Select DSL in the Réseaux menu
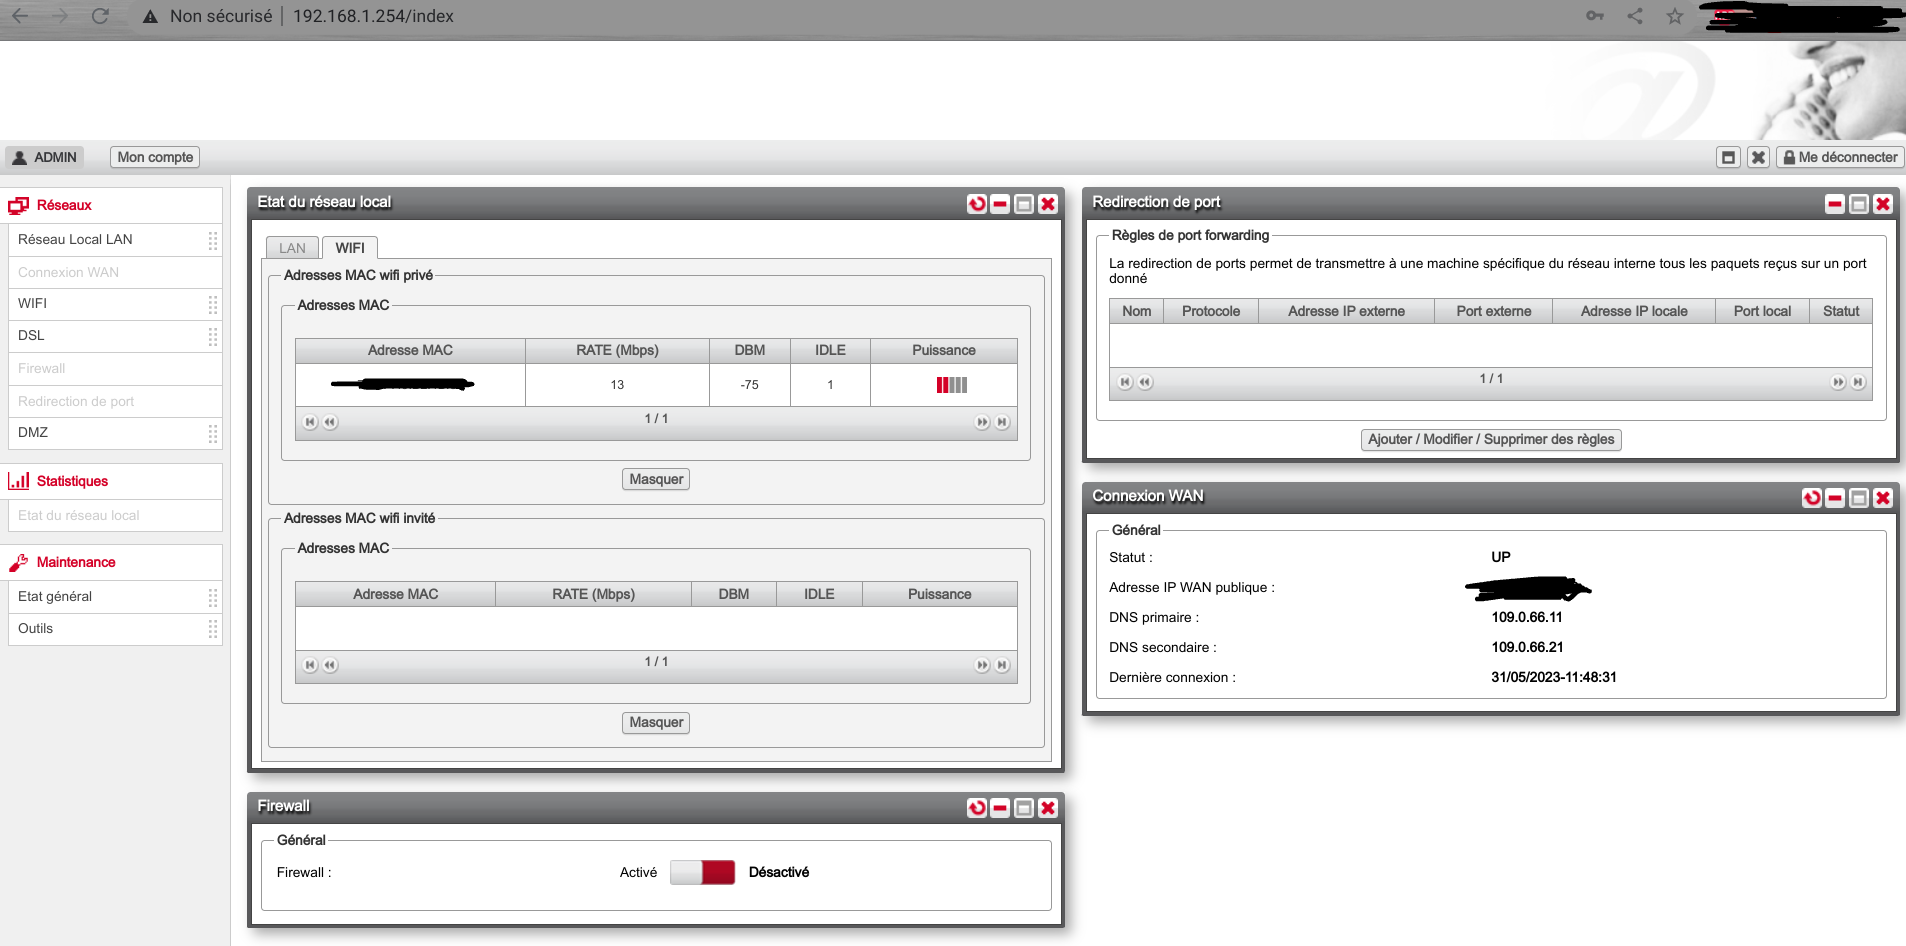 coord(31,335)
